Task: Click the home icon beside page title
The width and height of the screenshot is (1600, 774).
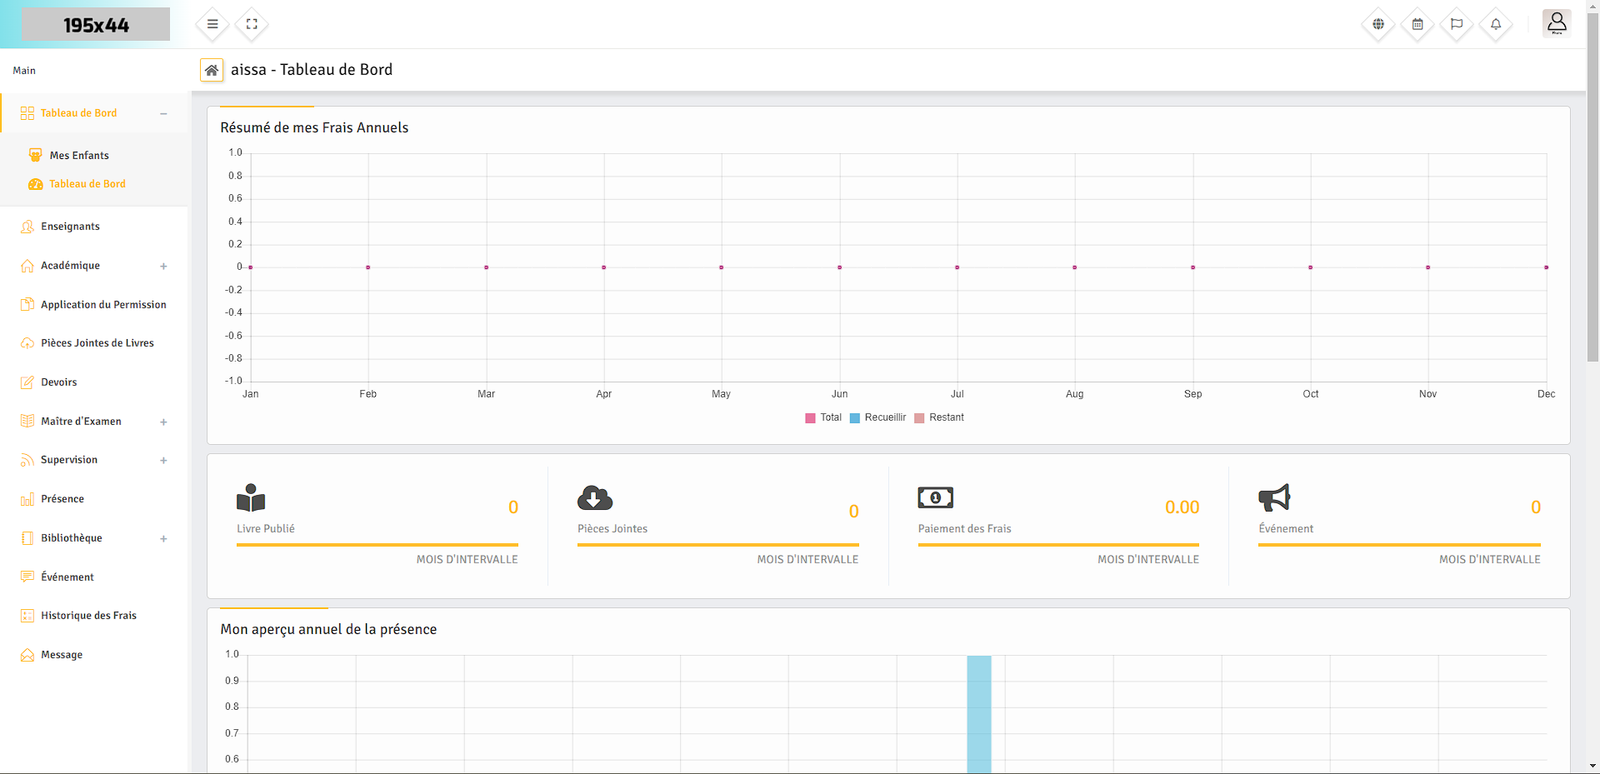Action: tap(211, 70)
